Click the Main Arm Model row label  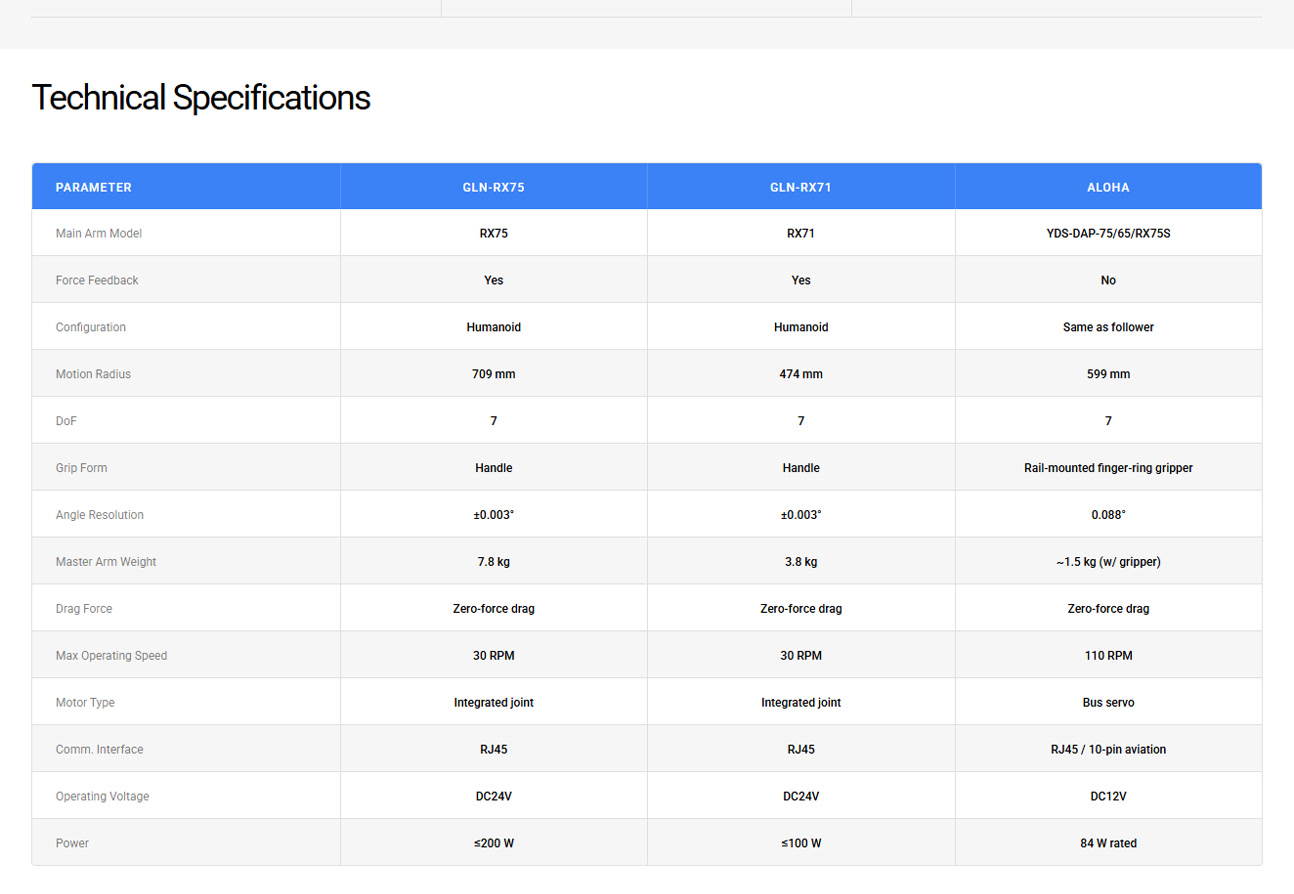pos(99,233)
